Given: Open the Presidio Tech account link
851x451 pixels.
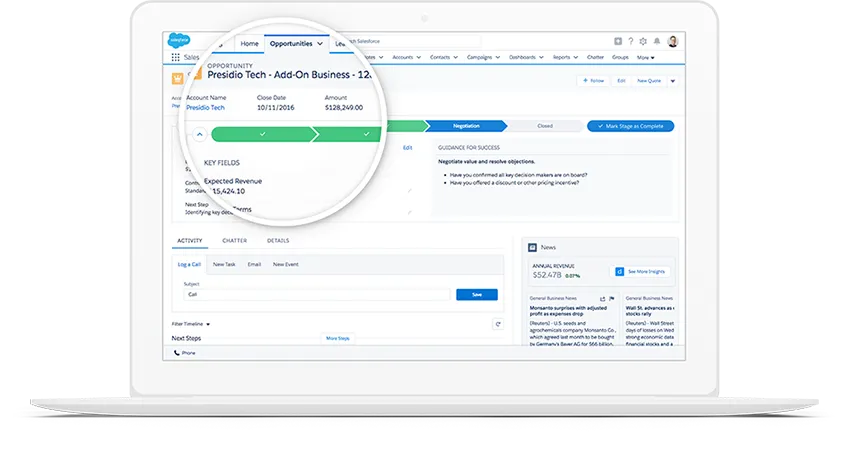Looking at the screenshot, I should 205,107.
